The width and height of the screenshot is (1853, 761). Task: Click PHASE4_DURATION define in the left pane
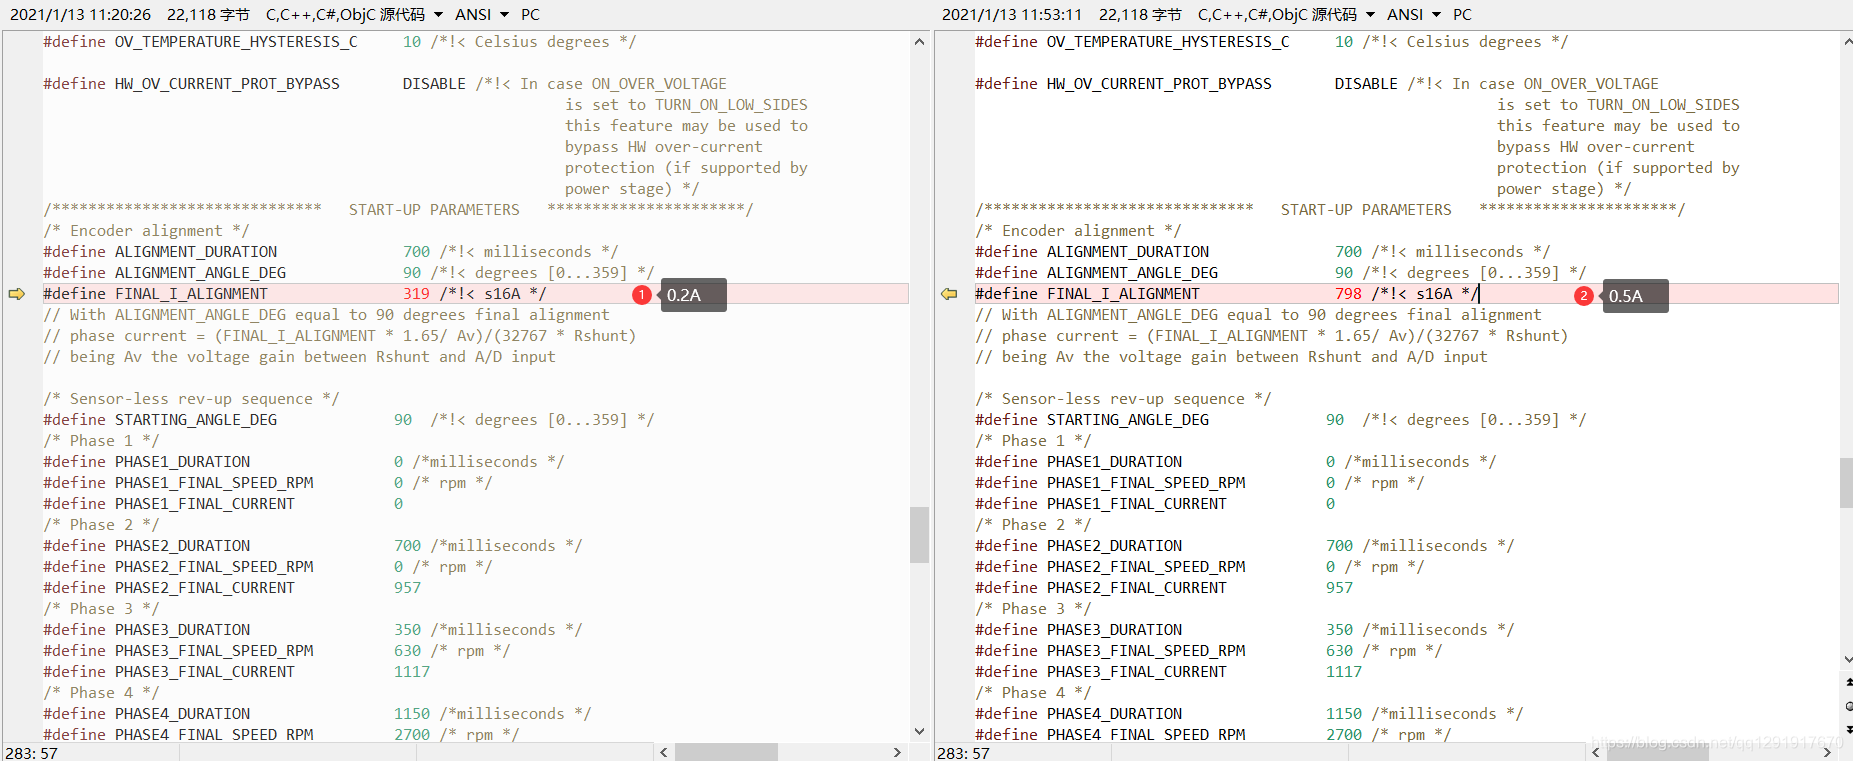coord(182,714)
